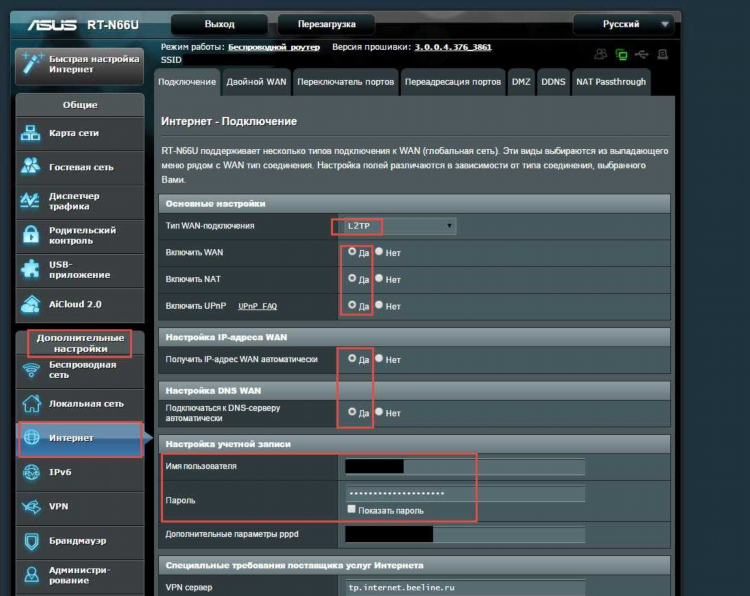750x596 pixels.
Task: Select Да for Включить WAN
Action: click(x=352, y=252)
